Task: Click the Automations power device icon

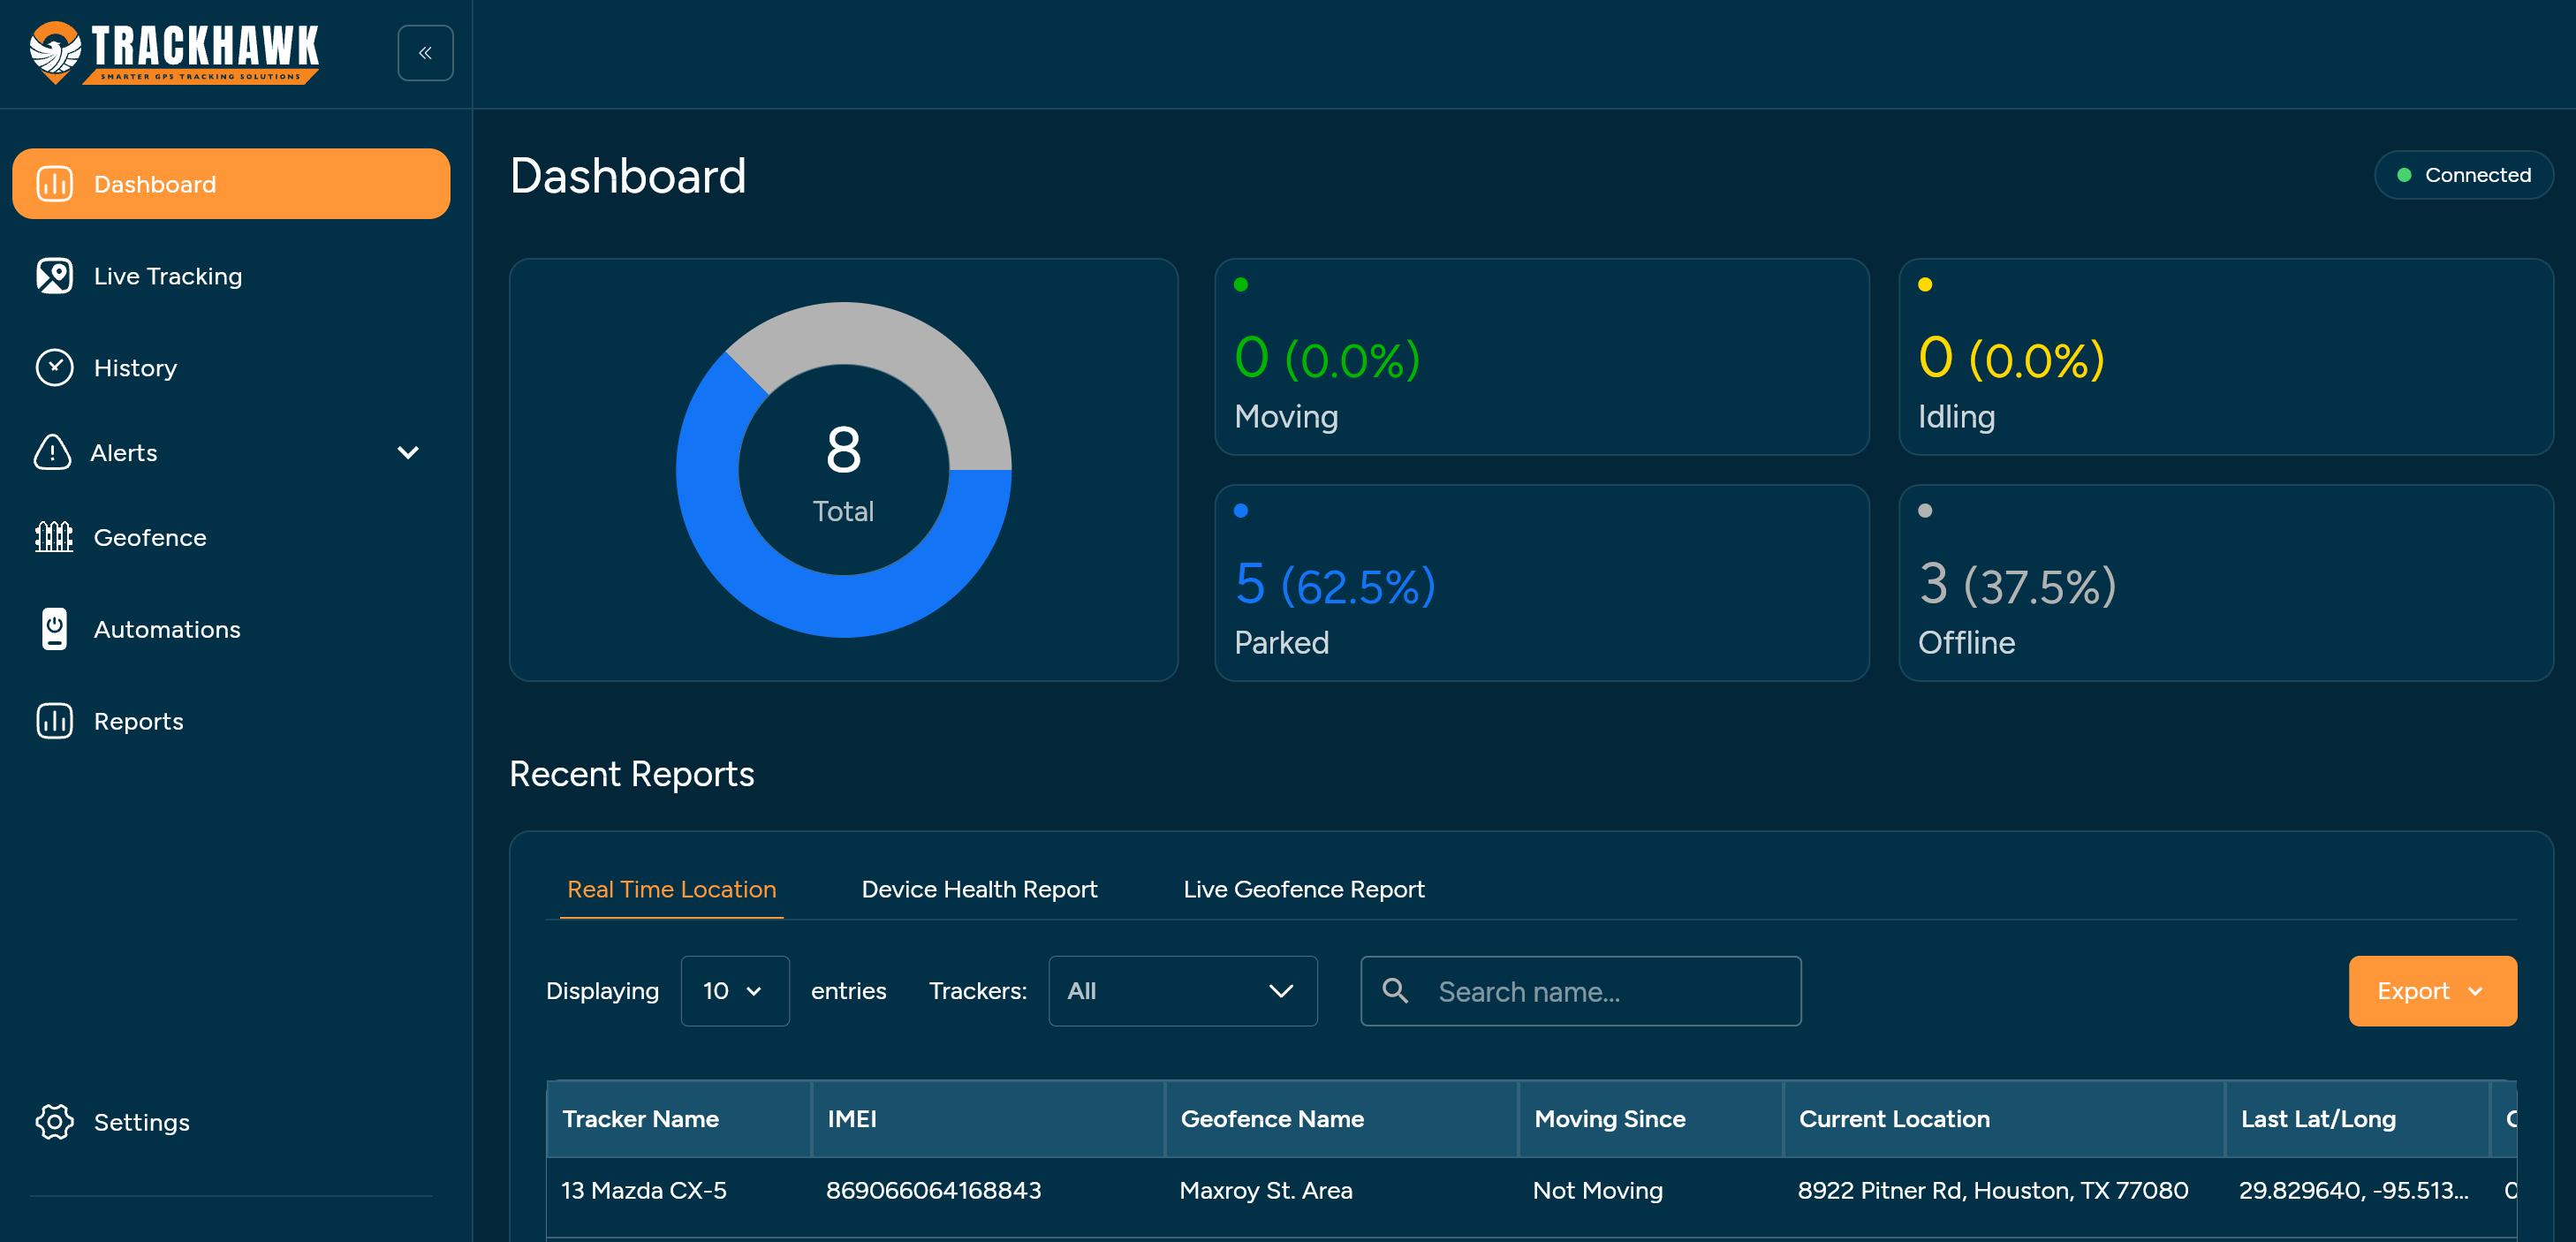Action: [x=54, y=629]
